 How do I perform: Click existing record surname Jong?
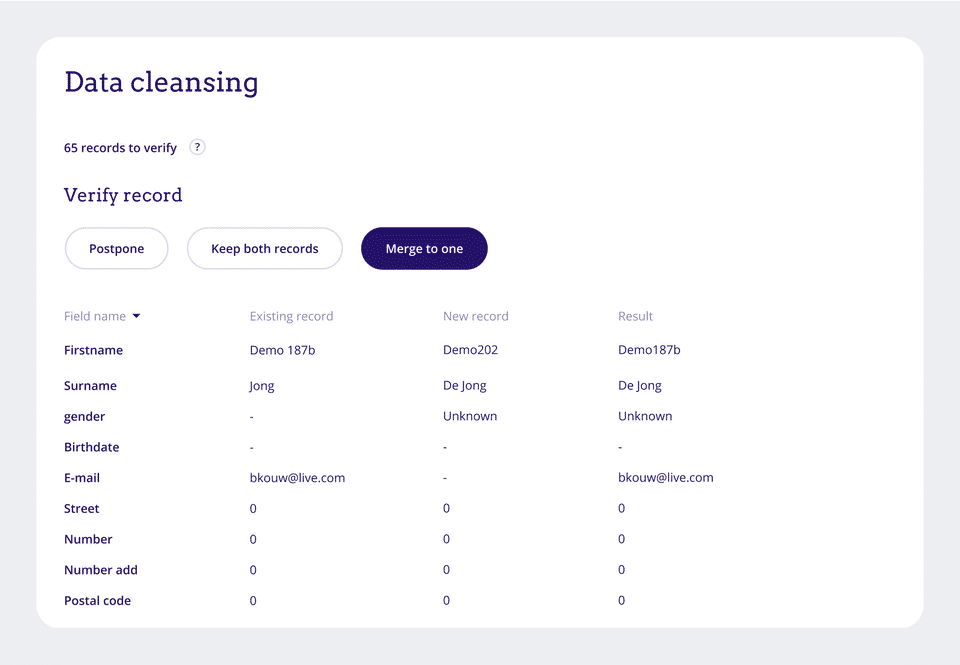(261, 386)
